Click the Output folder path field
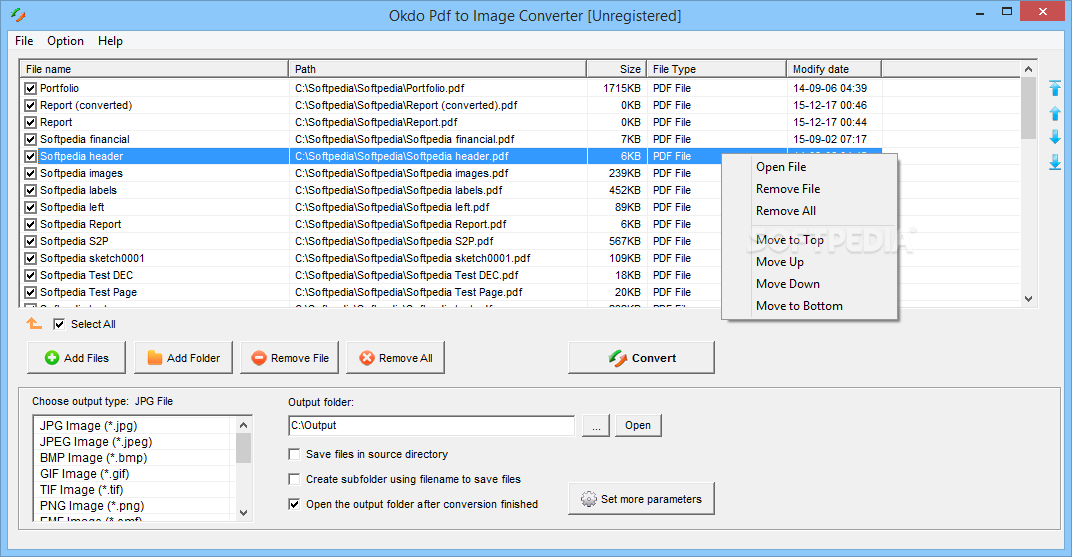 click(431, 425)
